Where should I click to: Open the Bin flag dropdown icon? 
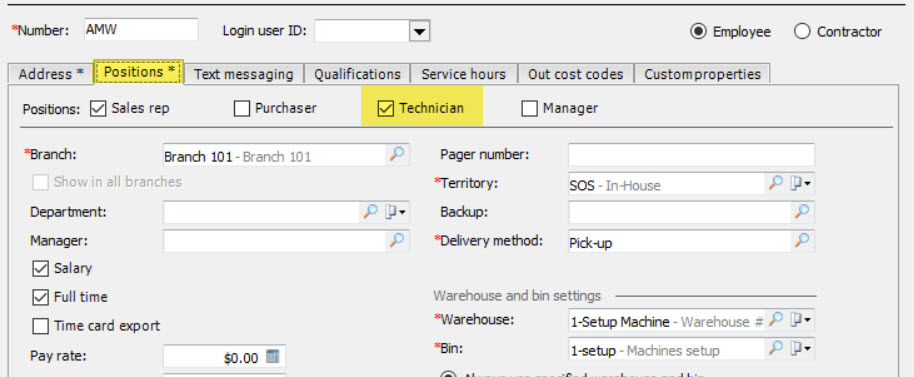tap(801, 348)
